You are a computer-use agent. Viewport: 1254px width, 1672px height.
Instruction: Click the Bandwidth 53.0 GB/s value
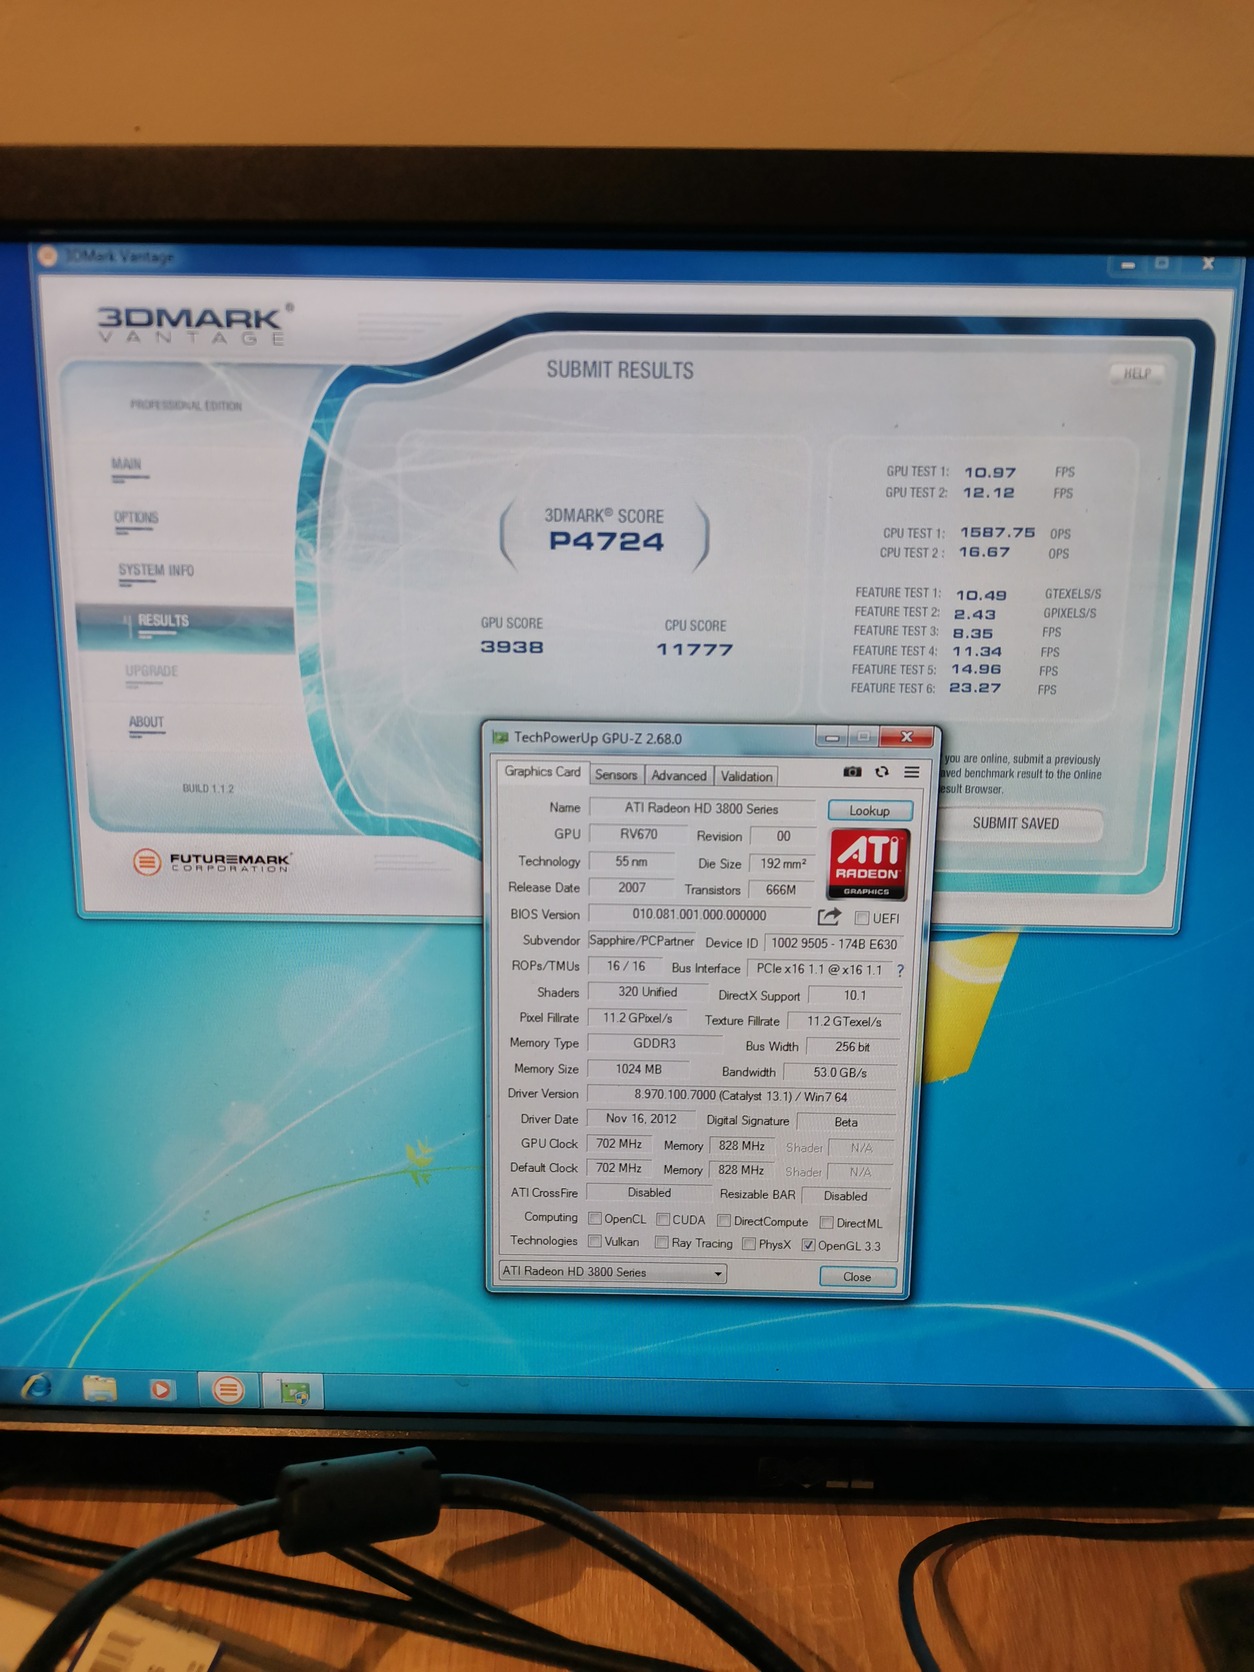[840, 1072]
